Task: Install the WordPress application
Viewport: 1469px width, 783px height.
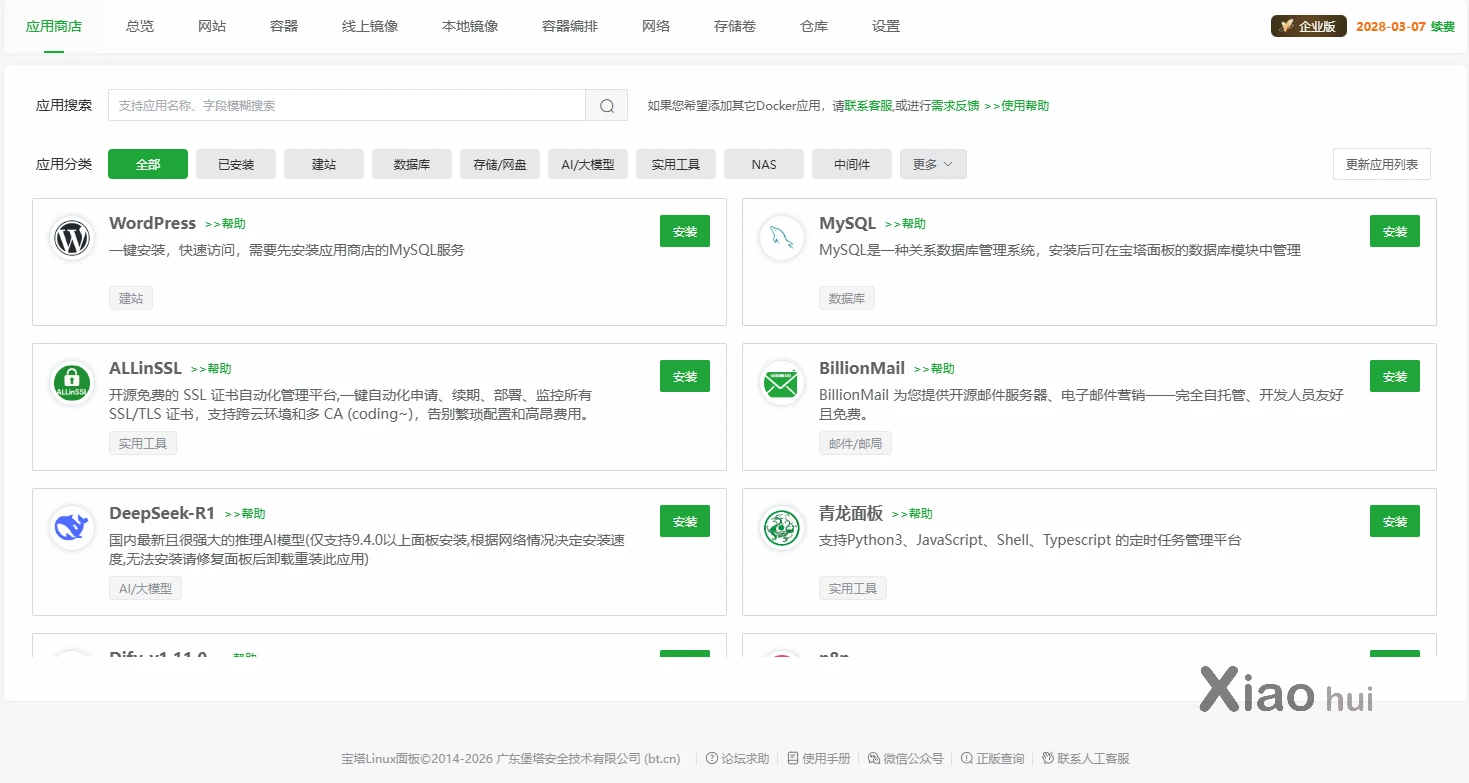Action: coord(684,231)
